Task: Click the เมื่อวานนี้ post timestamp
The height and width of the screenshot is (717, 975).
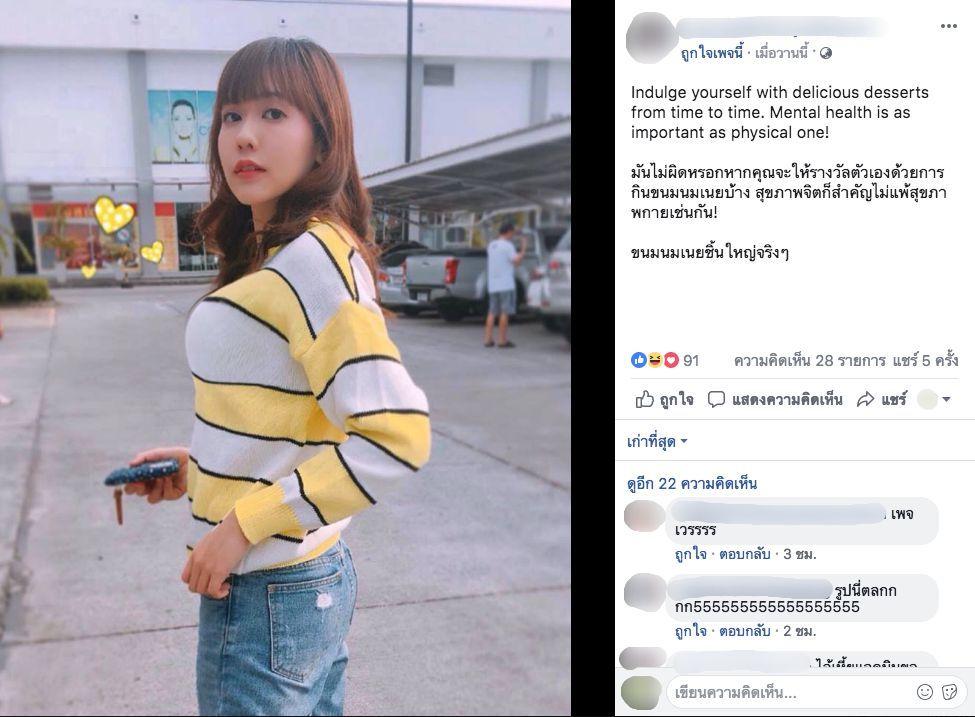Action: [782, 53]
